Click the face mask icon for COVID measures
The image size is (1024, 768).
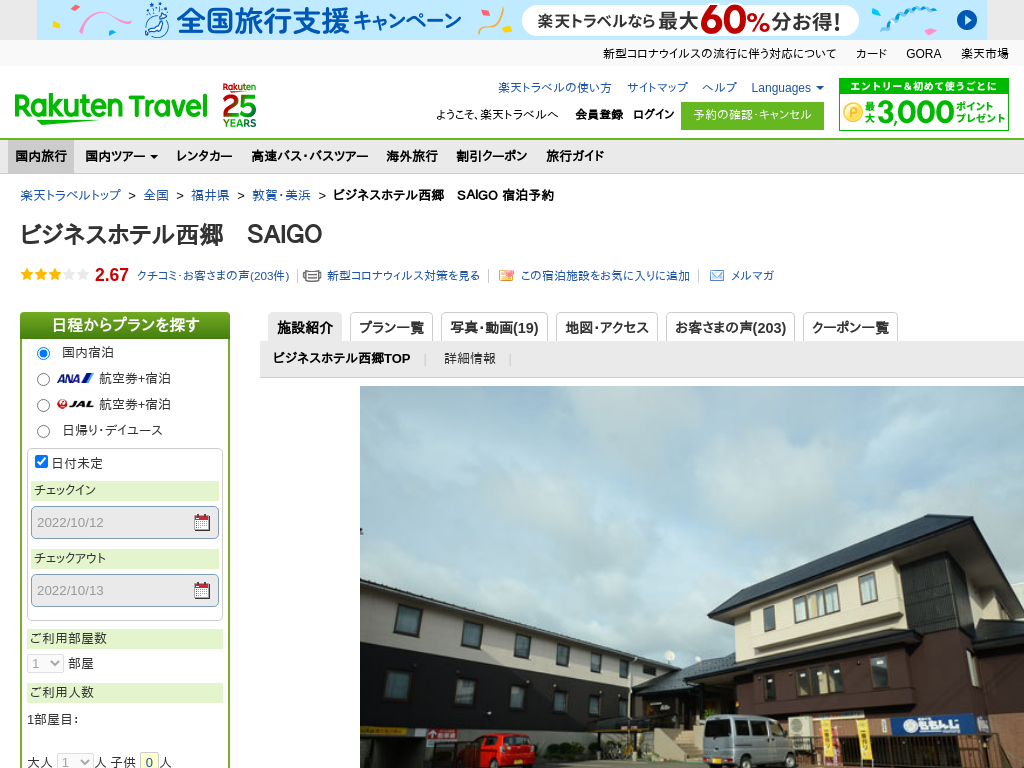point(312,276)
